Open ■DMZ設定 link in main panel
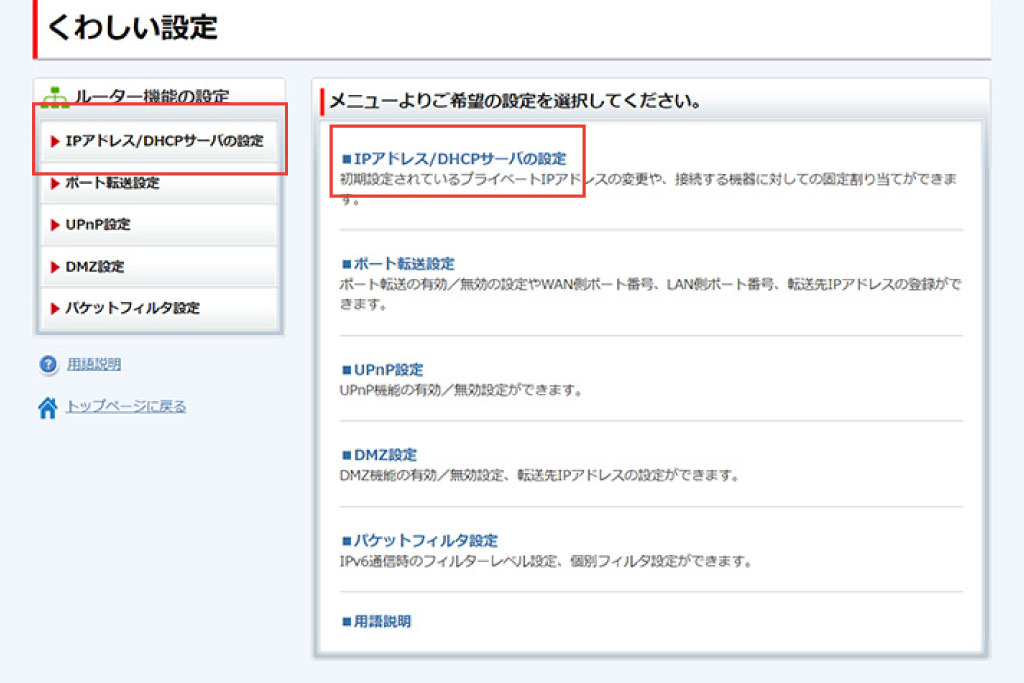 coord(379,454)
